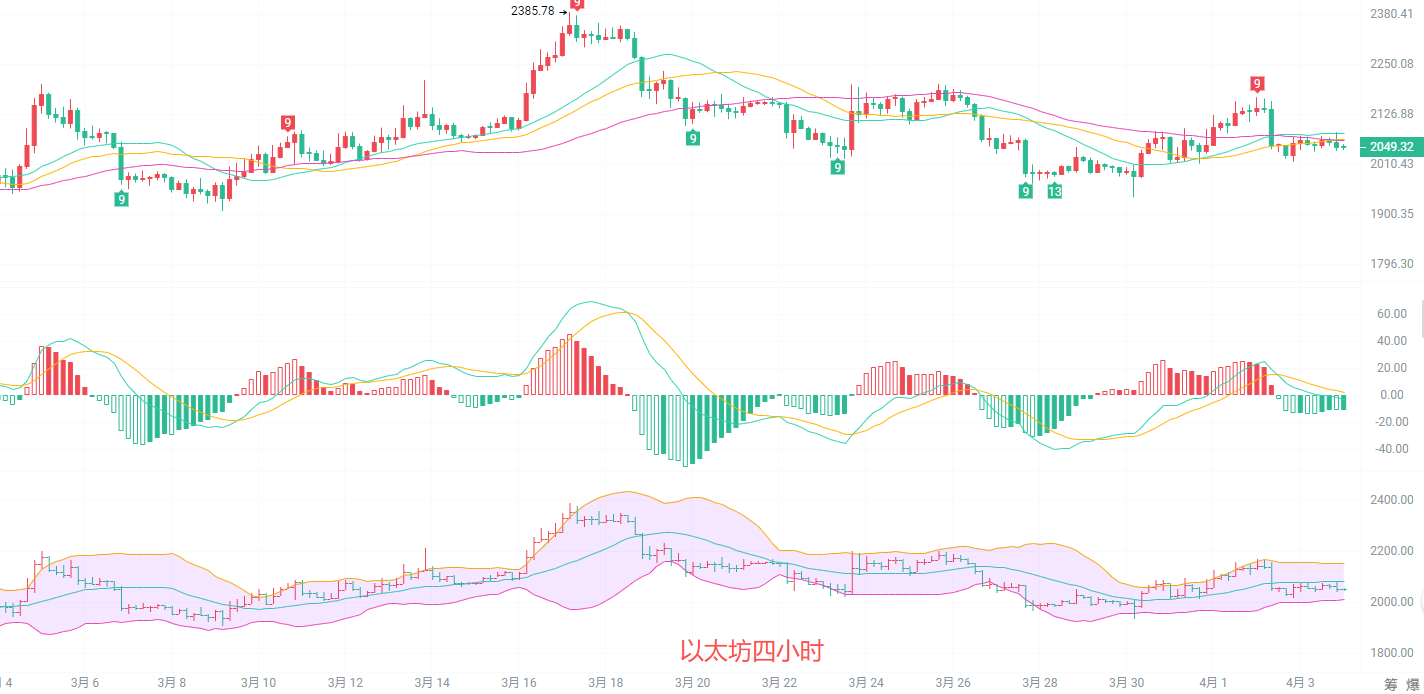This screenshot has height=694, width=1424.
Task: Click the 0.00 level on the MACD axis
Action: click(x=1391, y=395)
